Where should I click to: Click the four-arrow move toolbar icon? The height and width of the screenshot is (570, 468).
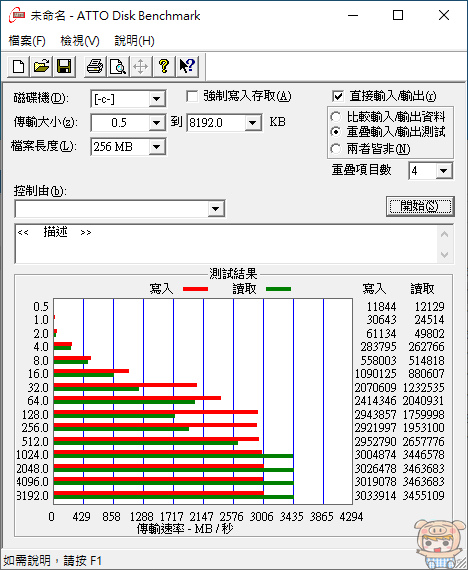(x=141, y=67)
